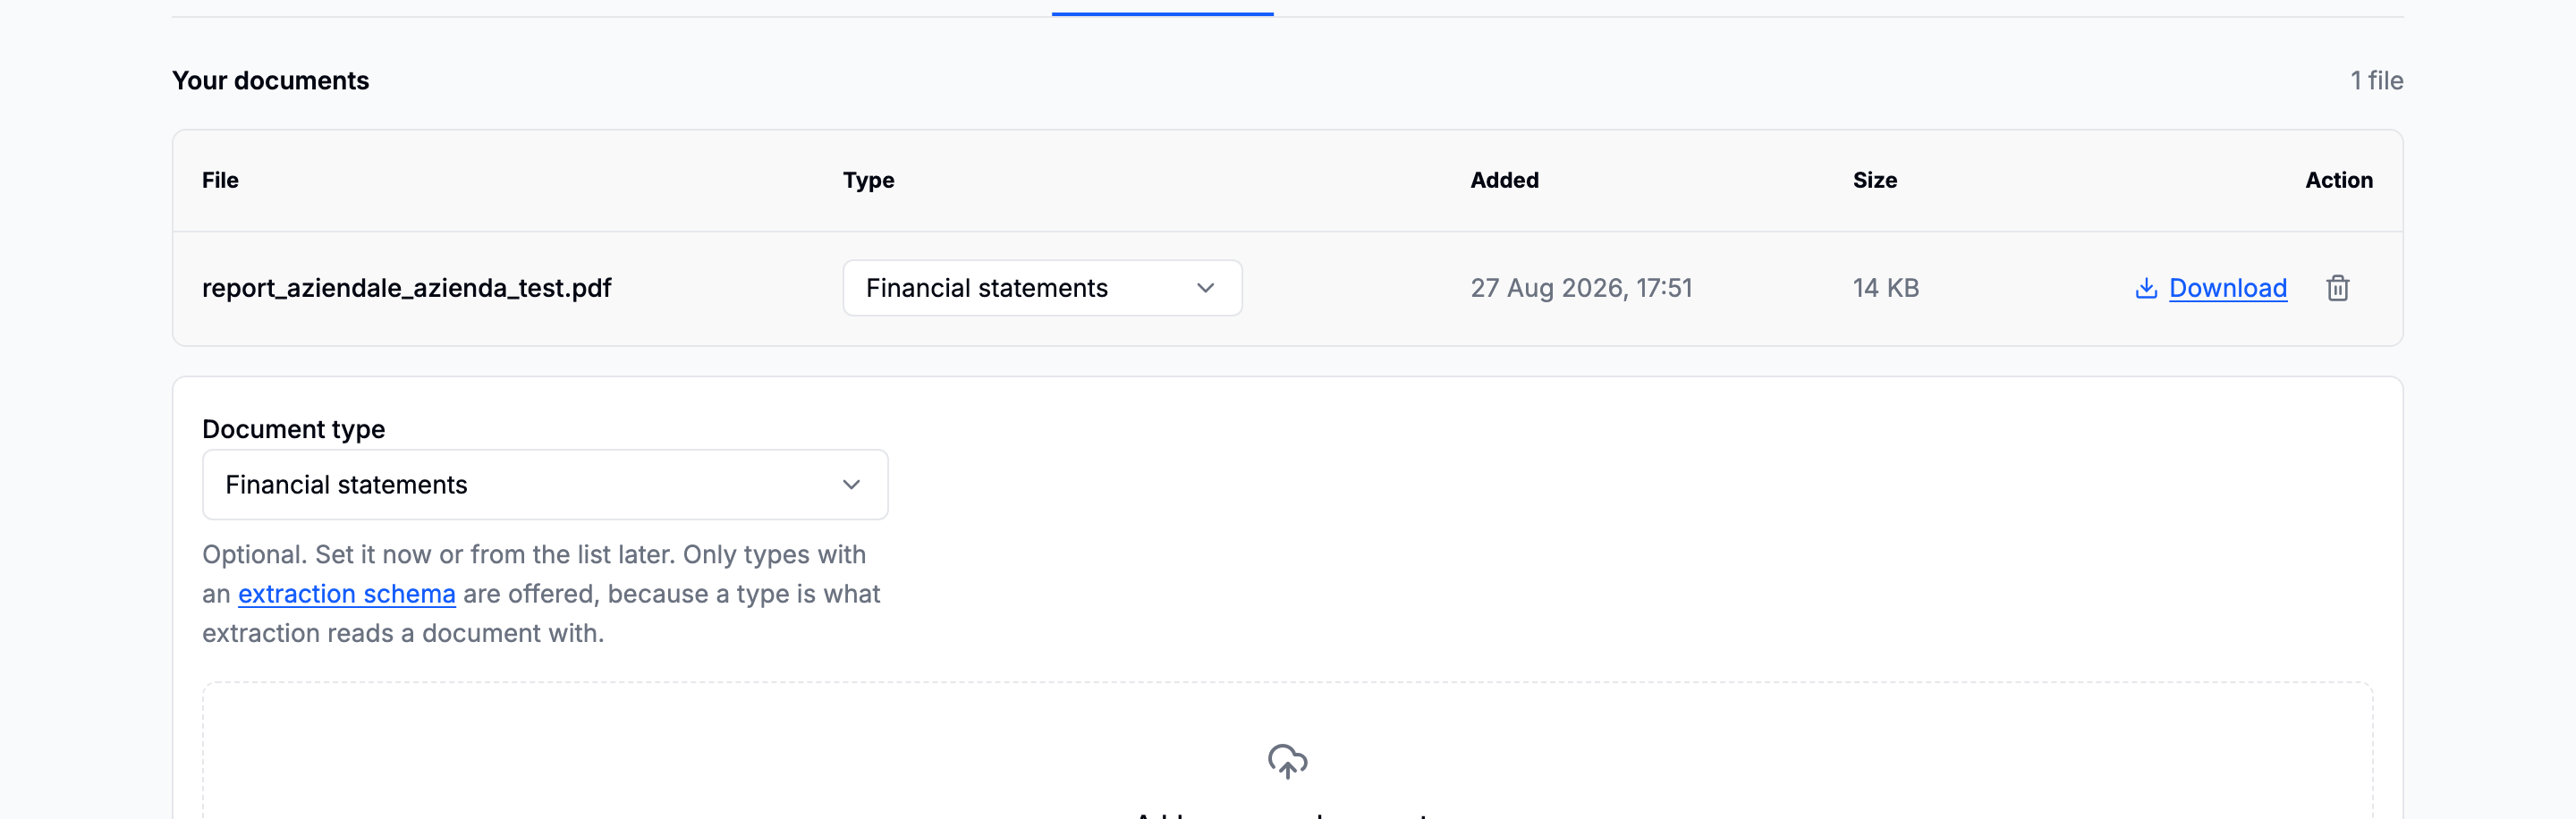Select the report_aziendale_azienda_test.pdf file name
2576x819 pixels.
coord(406,288)
